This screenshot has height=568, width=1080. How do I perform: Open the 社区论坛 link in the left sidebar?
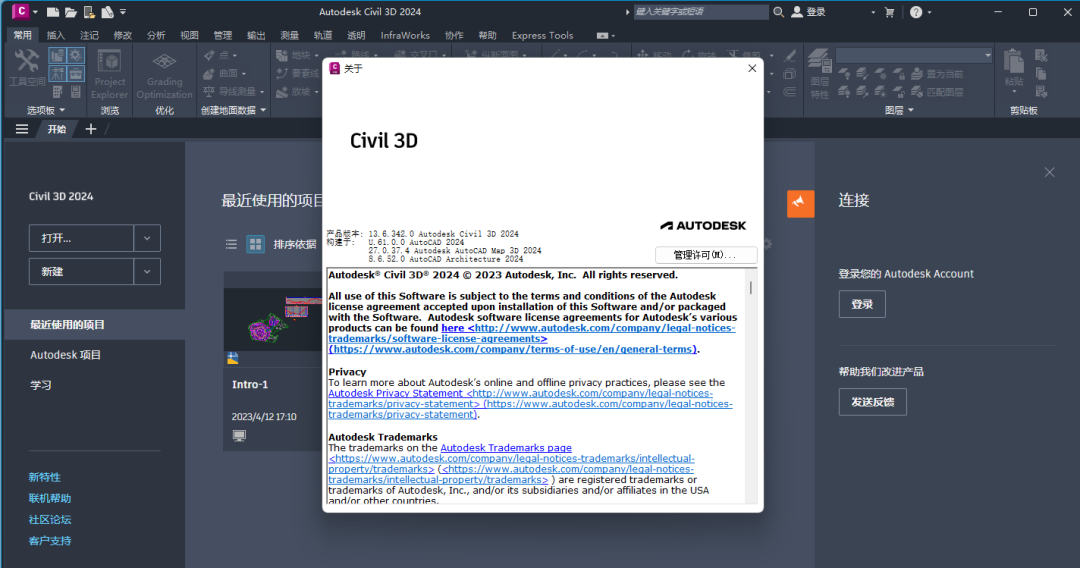[x=50, y=520]
